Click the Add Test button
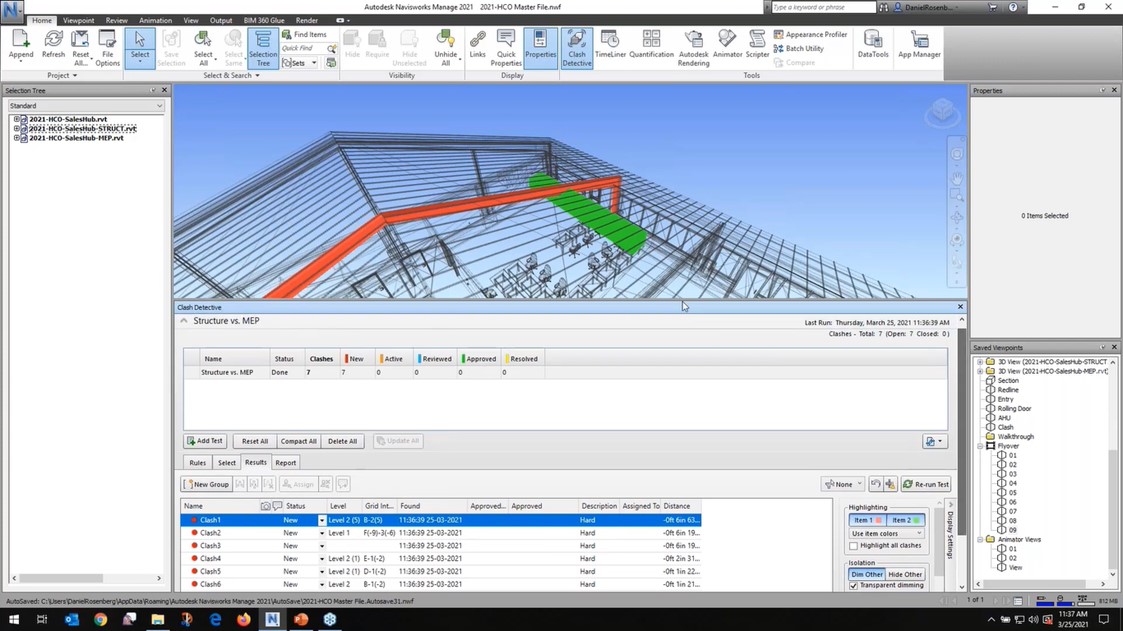Image resolution: width=1123 pixels, height=631 pixels. [x=205, y=441]
